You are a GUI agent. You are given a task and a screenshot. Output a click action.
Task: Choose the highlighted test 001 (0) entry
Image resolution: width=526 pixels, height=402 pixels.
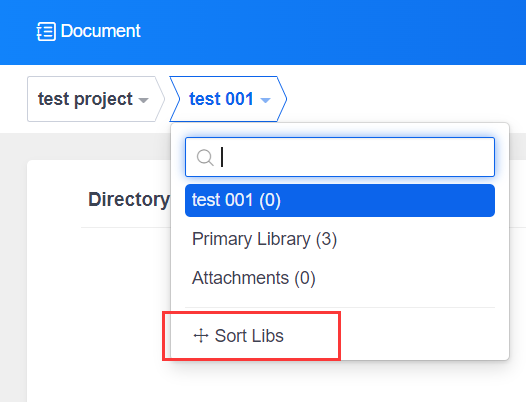point(340,200)
